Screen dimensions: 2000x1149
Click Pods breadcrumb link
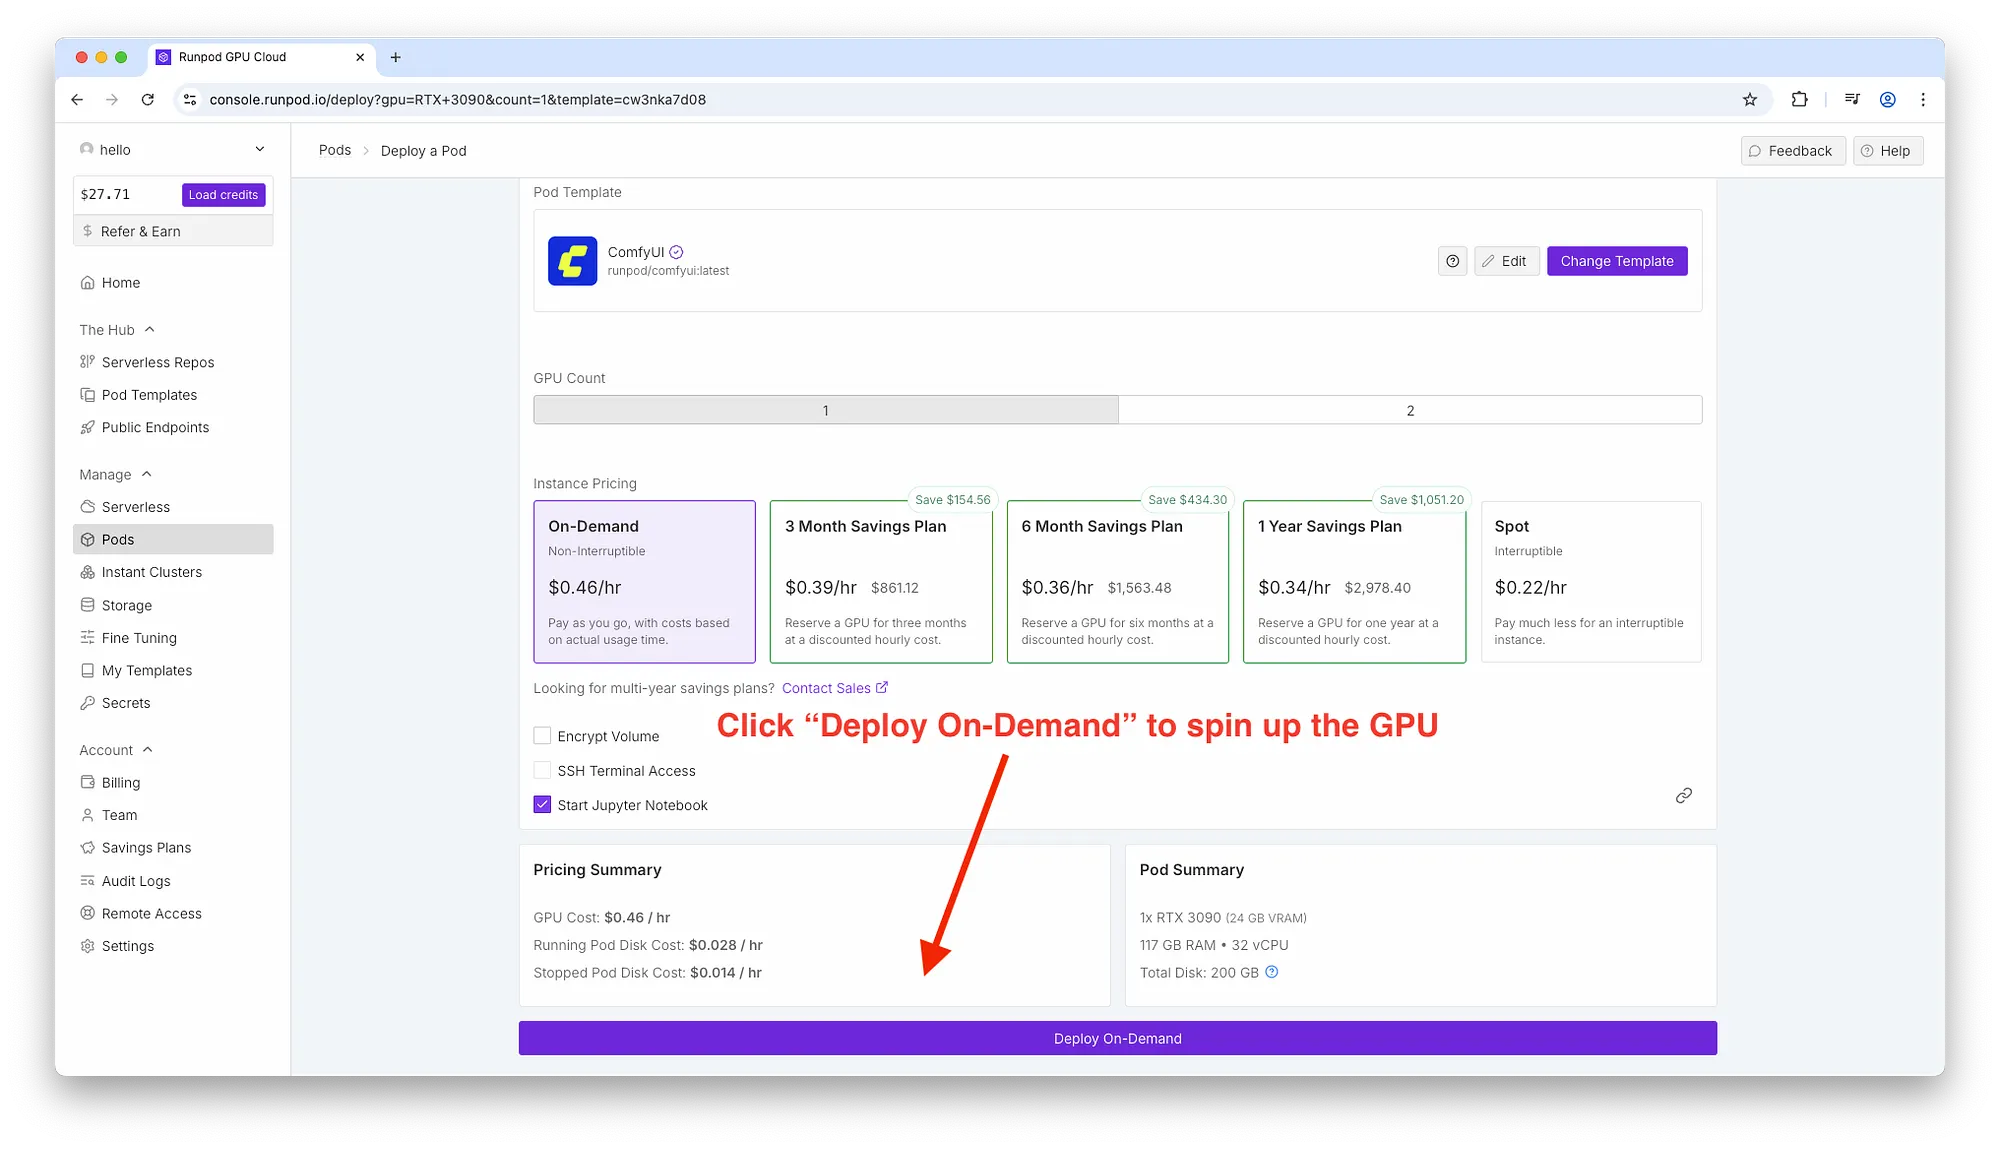(334, 150)
